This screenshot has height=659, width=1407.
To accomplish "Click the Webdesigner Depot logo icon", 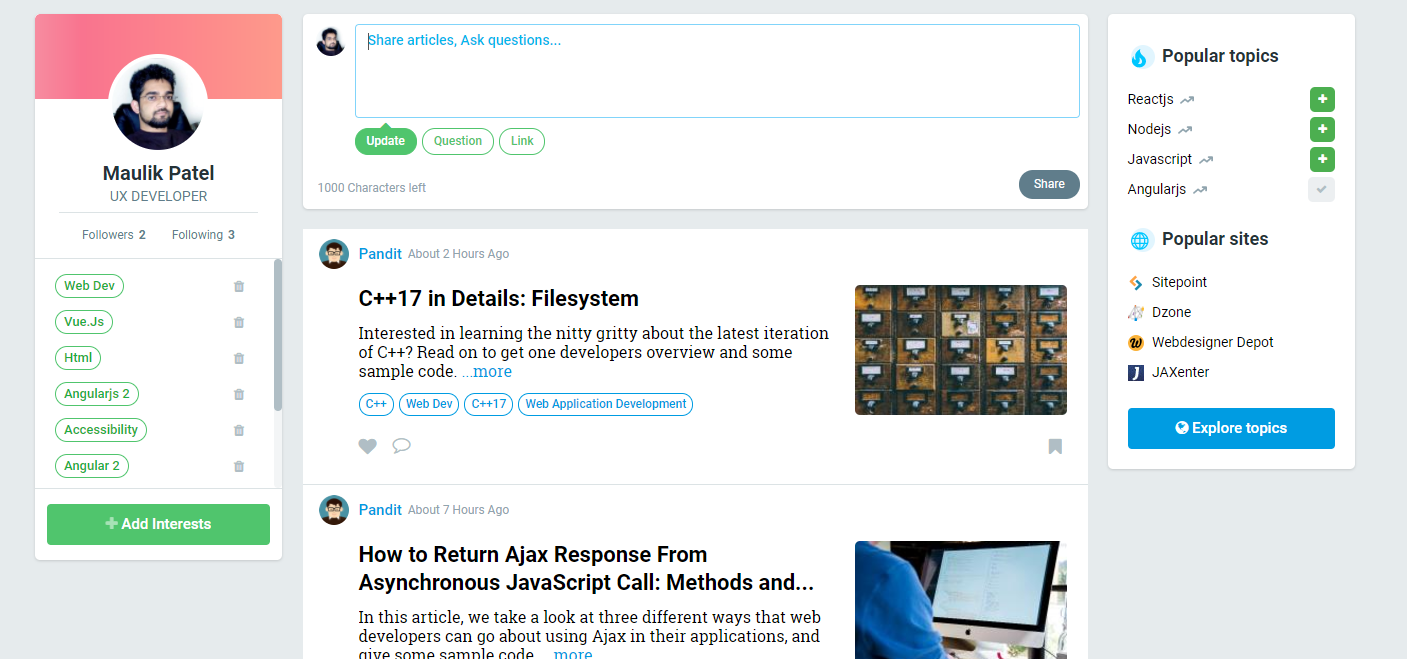I will click(x=1136, y=342).
